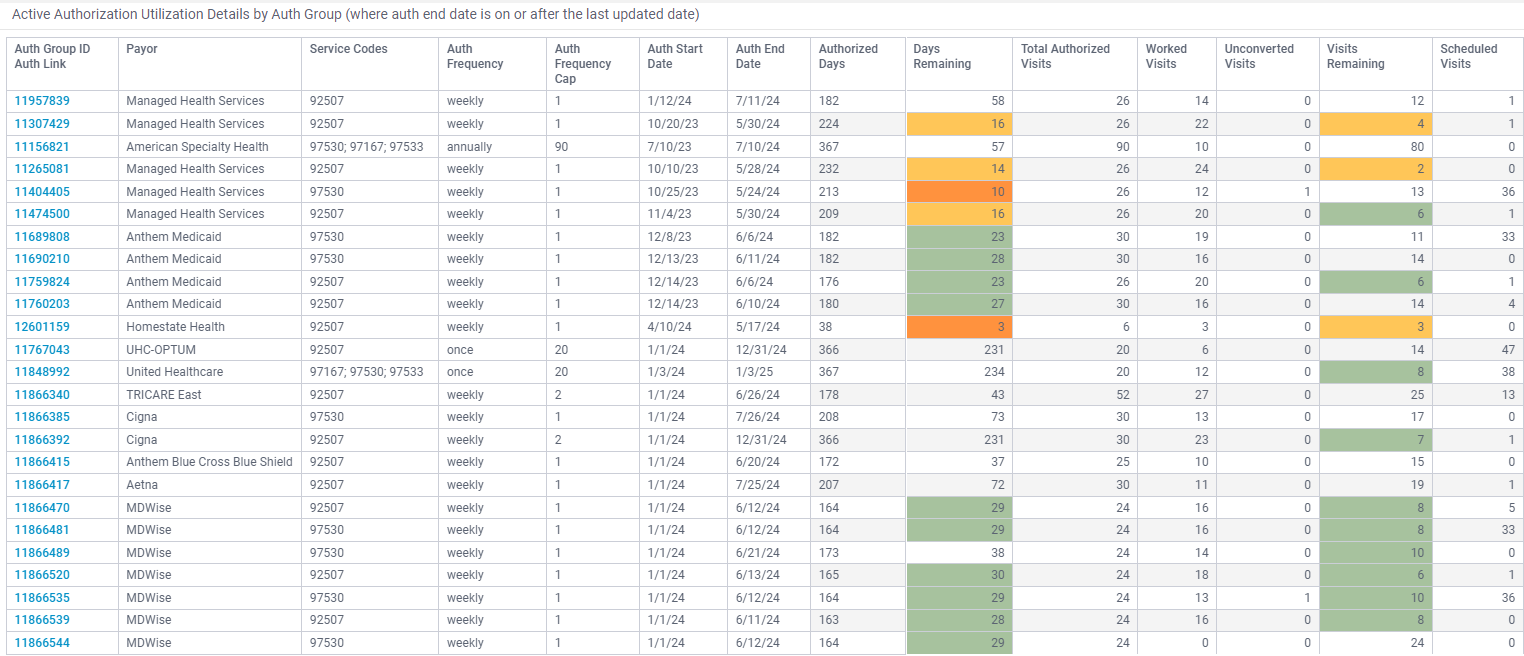Screen dimensions: 1524x656
Task: Open auth group link 12601159
Action: coord(42,327)
